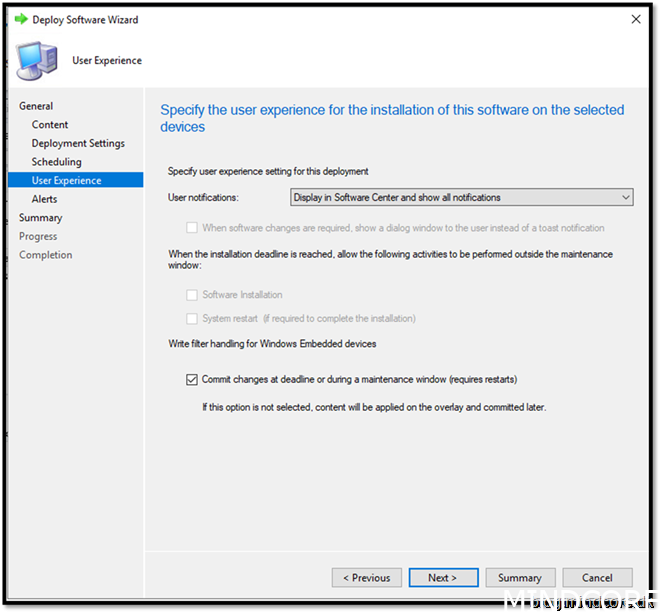
Task: Click the Completion step in sidebar
Action: pos(45,255)
